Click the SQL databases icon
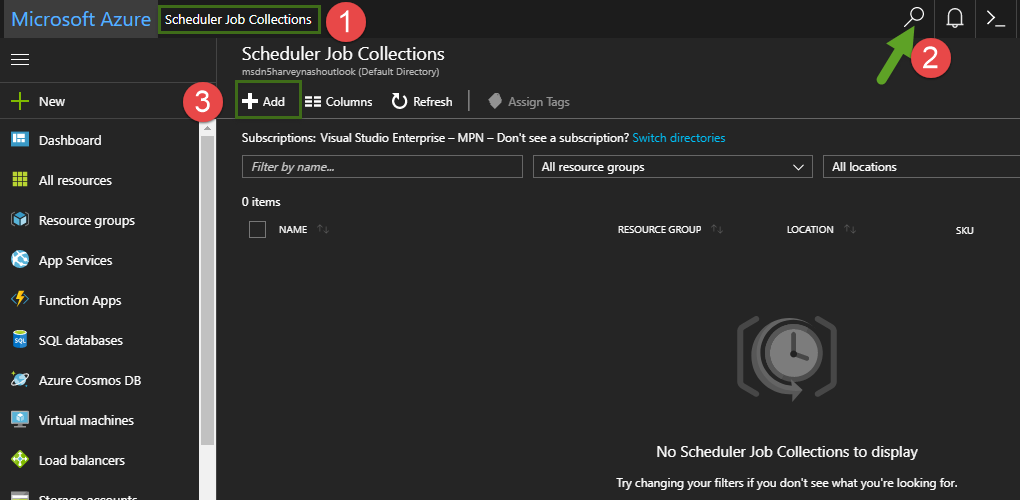Image resolution: width=1020 pixels, height=500 pixels. 20,340
